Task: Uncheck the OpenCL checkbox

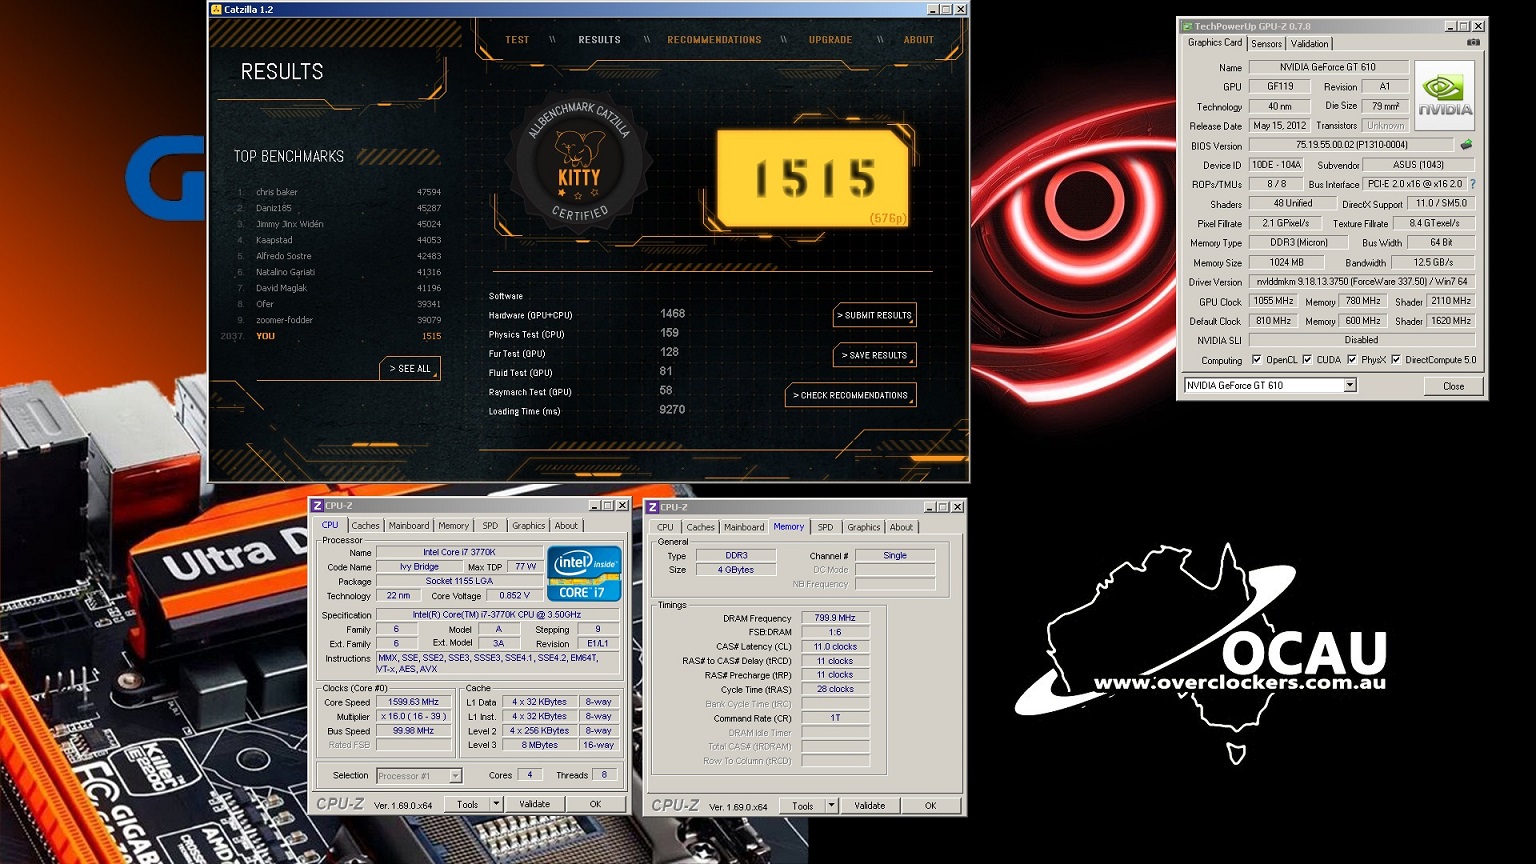Action: click(1257, 360)
